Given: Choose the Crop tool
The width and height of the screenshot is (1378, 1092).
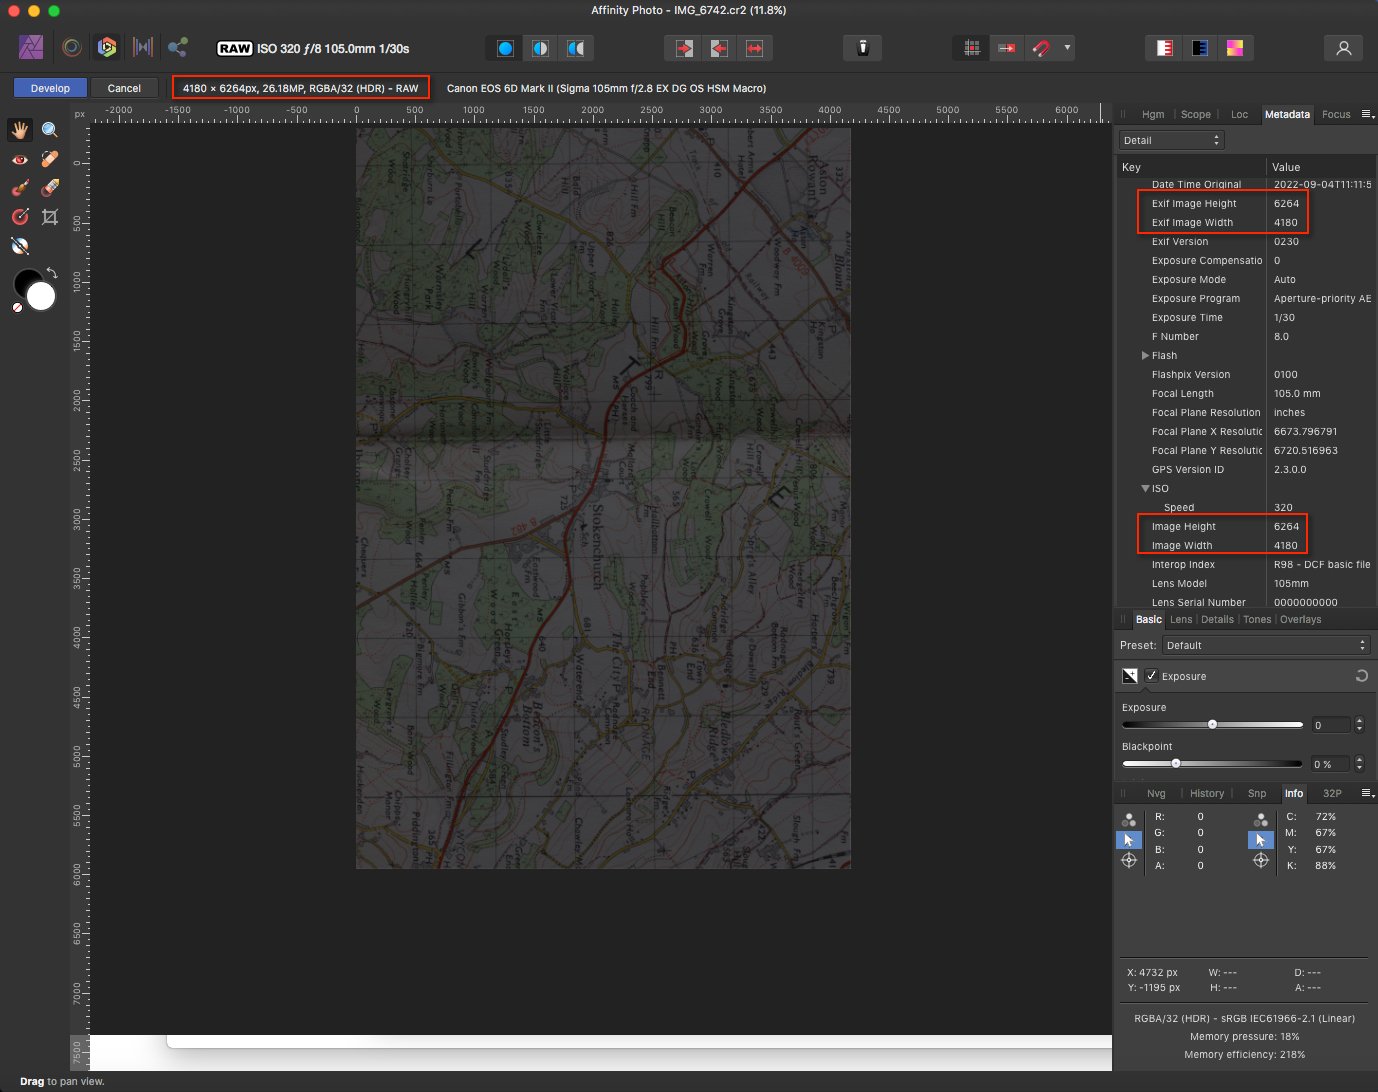Looking at the screenshot, I should (50, 217).
